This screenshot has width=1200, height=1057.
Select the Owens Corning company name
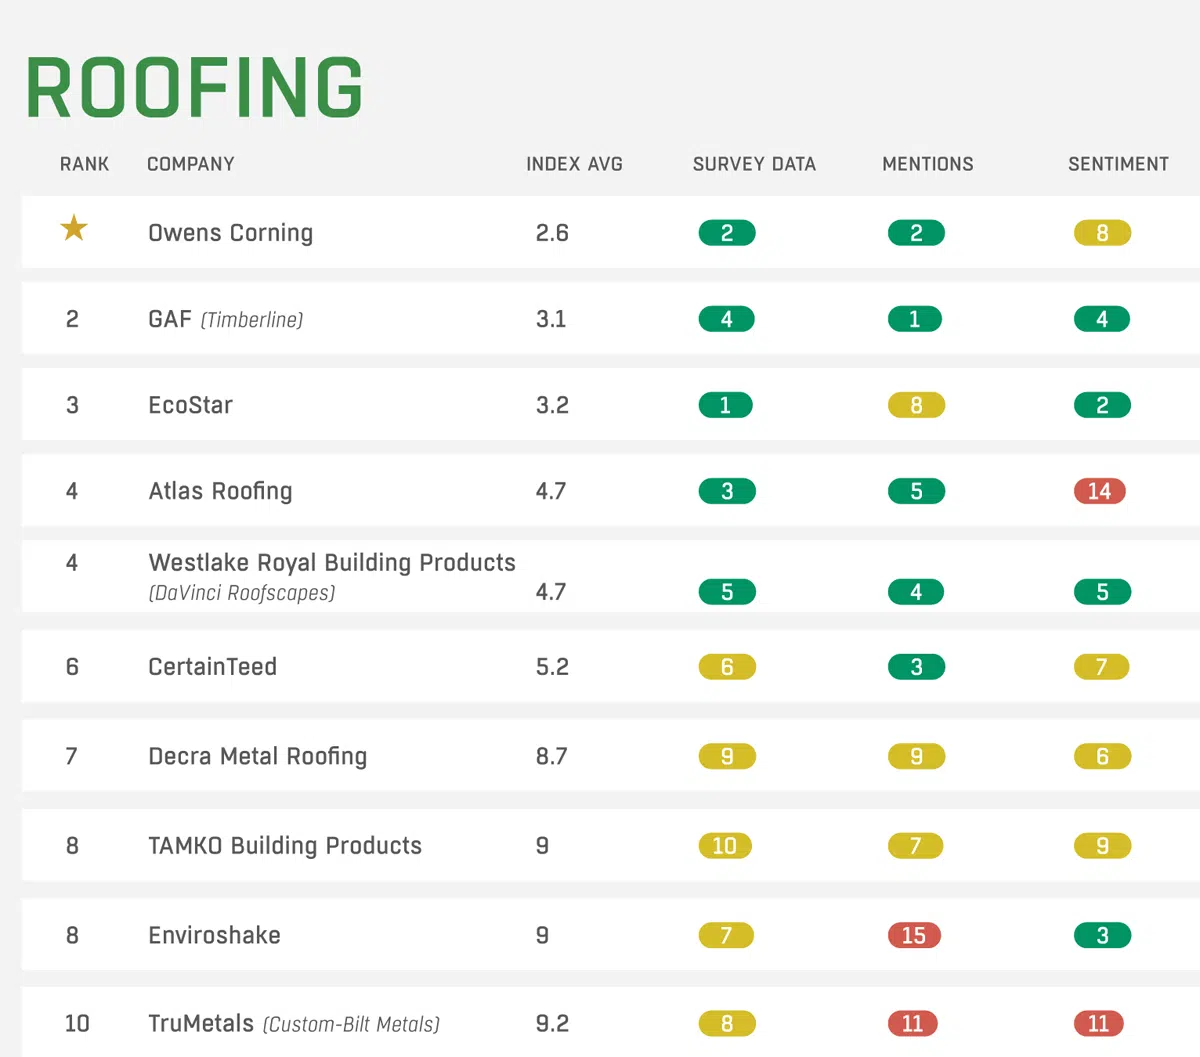[x=230, y=233]
